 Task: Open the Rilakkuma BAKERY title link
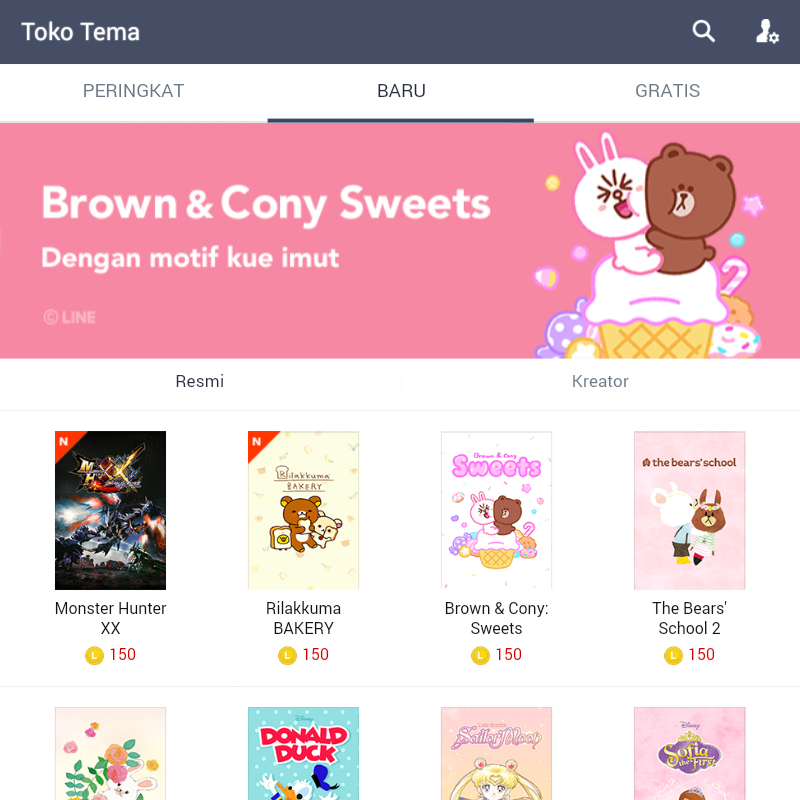pyautogui.click(x=304, y=618)
